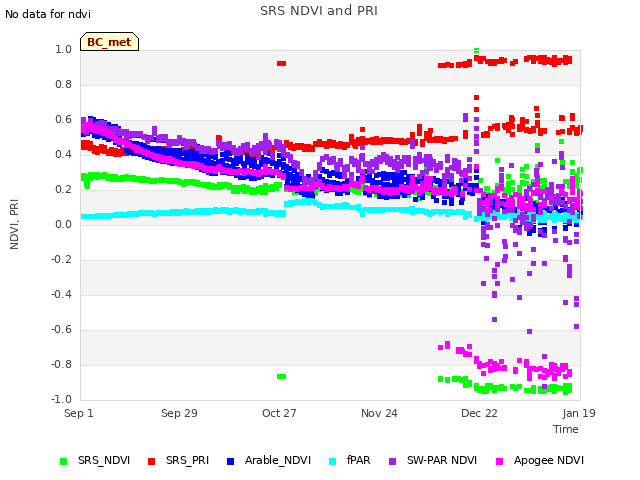The width and height of the screenshot is (640, 480).
Task: Click the 0.2 y-axis tick label
Action: point(63,189)
